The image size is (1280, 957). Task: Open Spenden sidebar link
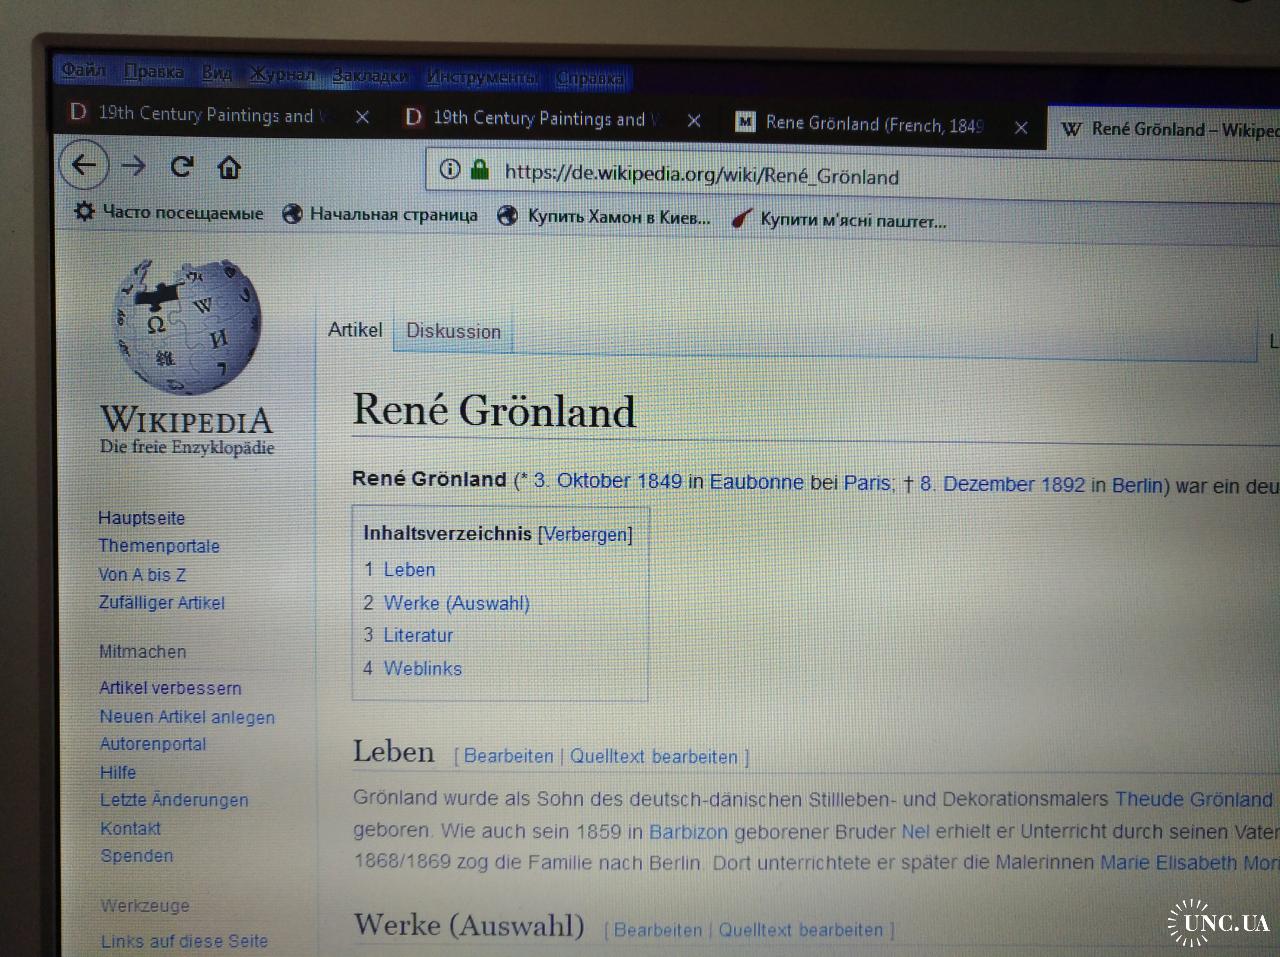pyautogui.click(x=137, y=856)
